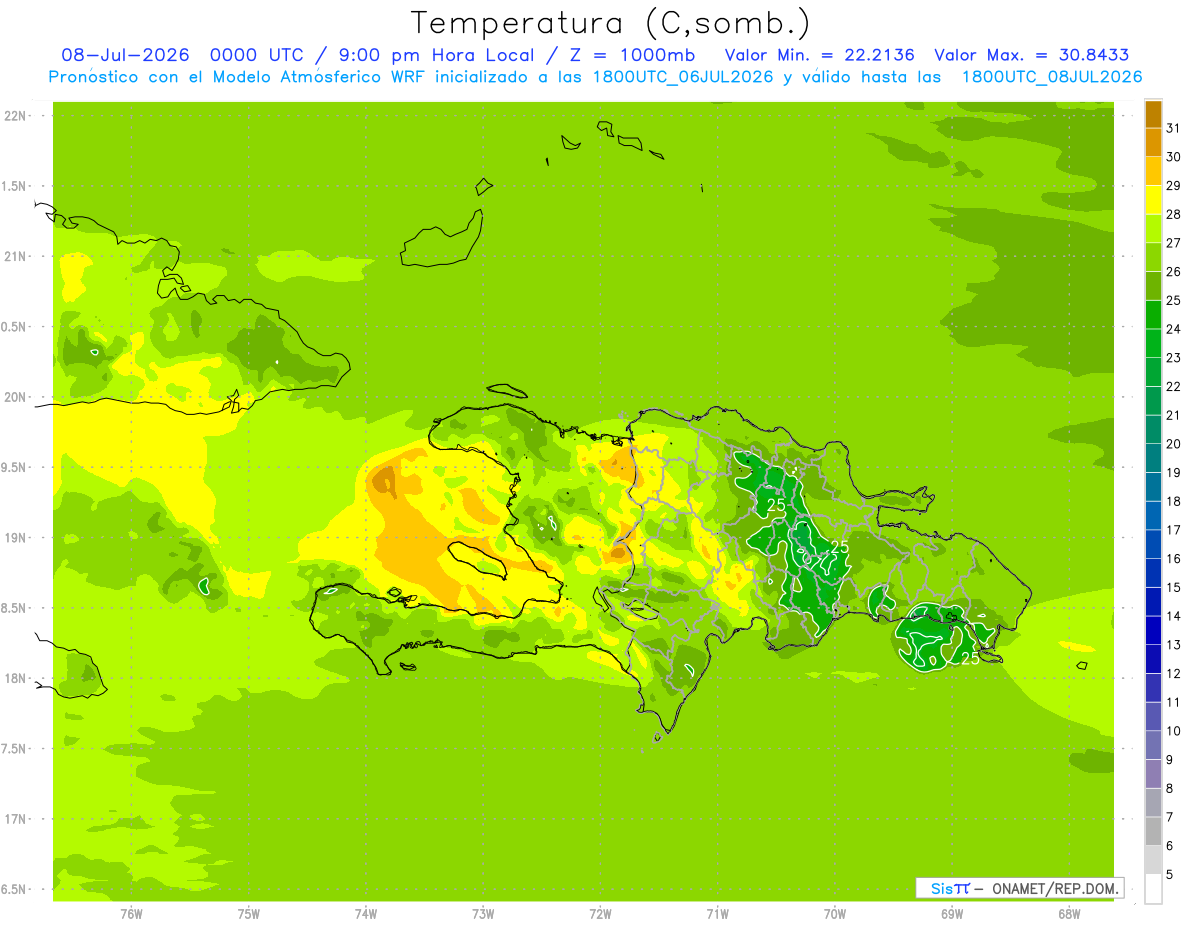Image resolution: width=1200 pixels, height=927 pixels.
Task: Click the 'Valor Max. = 30.8433' readout
Action: (1031, 55)
